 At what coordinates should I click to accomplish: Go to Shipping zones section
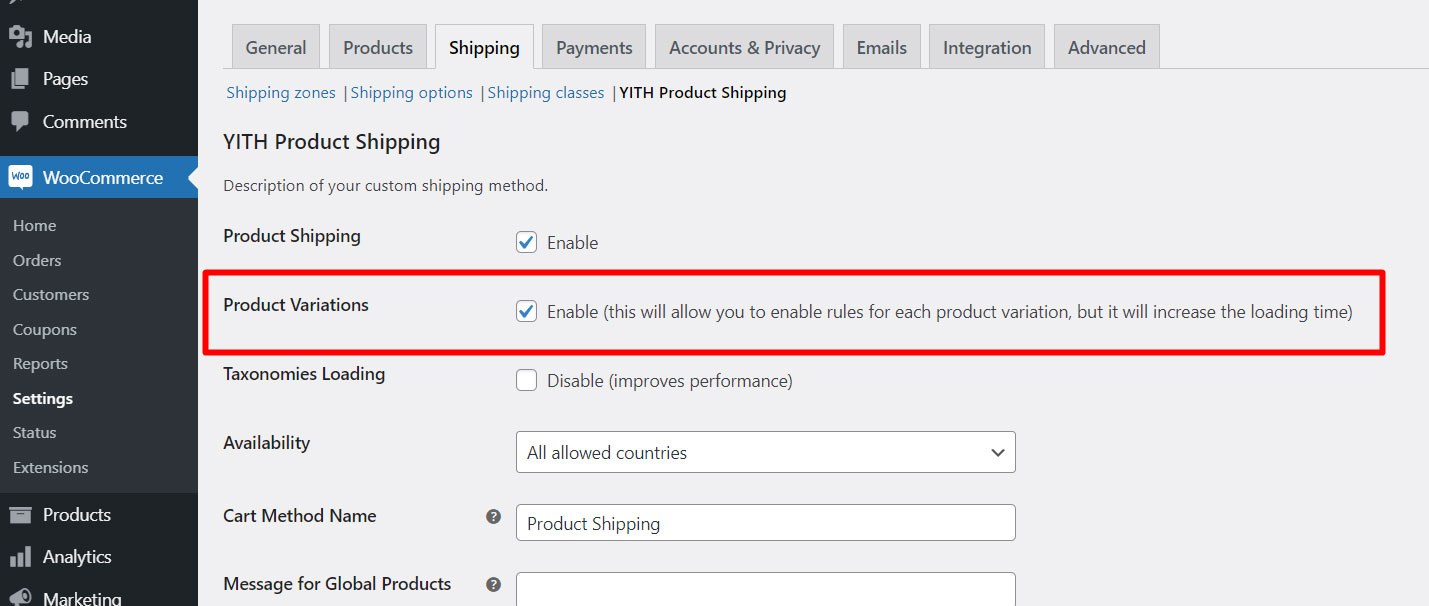point(281,93)
